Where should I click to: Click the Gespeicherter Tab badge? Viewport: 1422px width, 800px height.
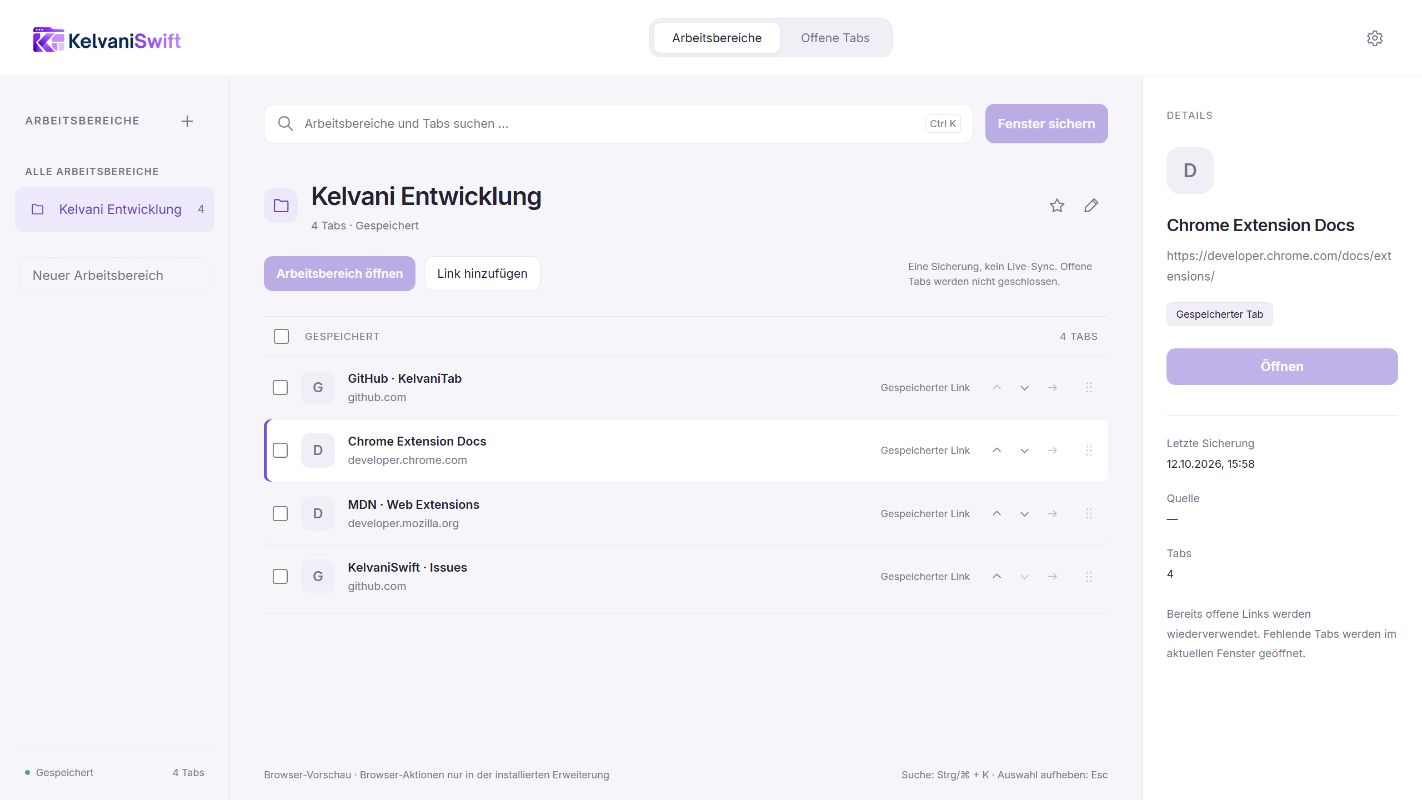point(1220,315)
